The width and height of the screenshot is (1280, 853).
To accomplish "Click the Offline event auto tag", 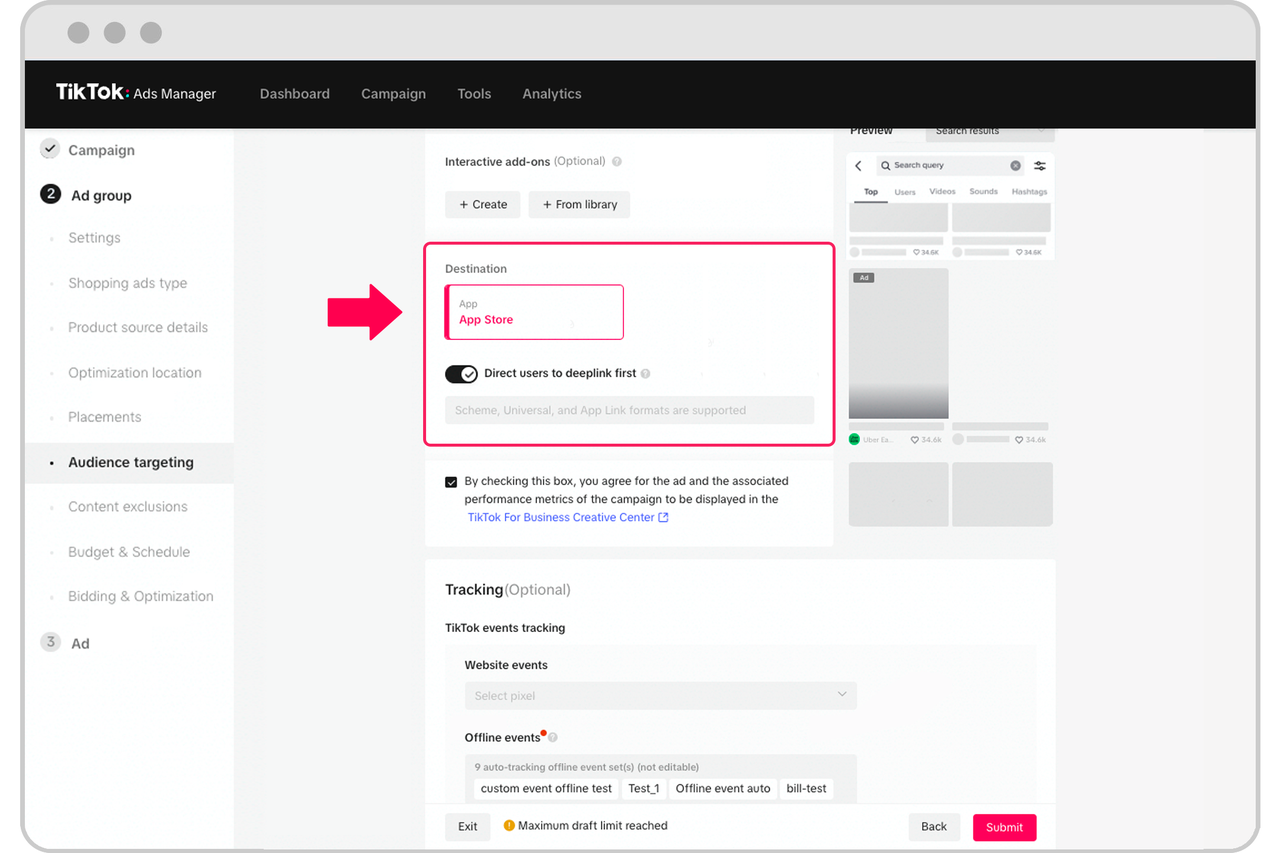I will pyautogui.click(x=723, y=789).
